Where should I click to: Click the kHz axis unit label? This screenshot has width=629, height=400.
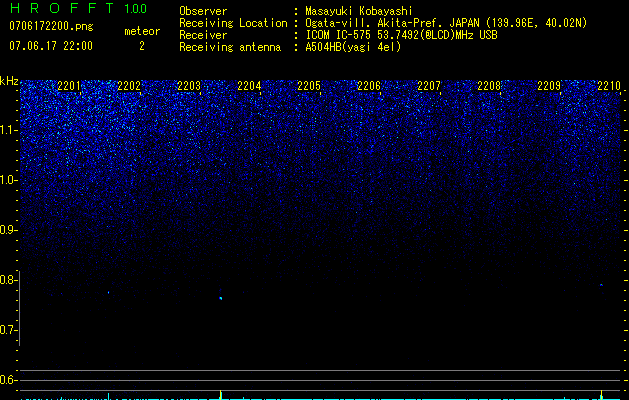[x=9, y=81]
